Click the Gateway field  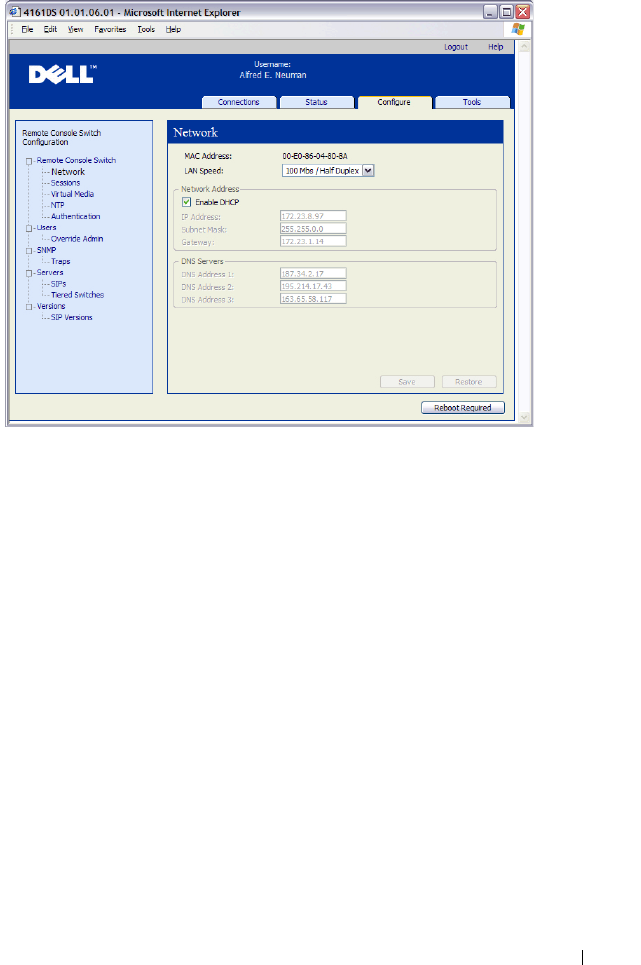click(x=313, y=241)
